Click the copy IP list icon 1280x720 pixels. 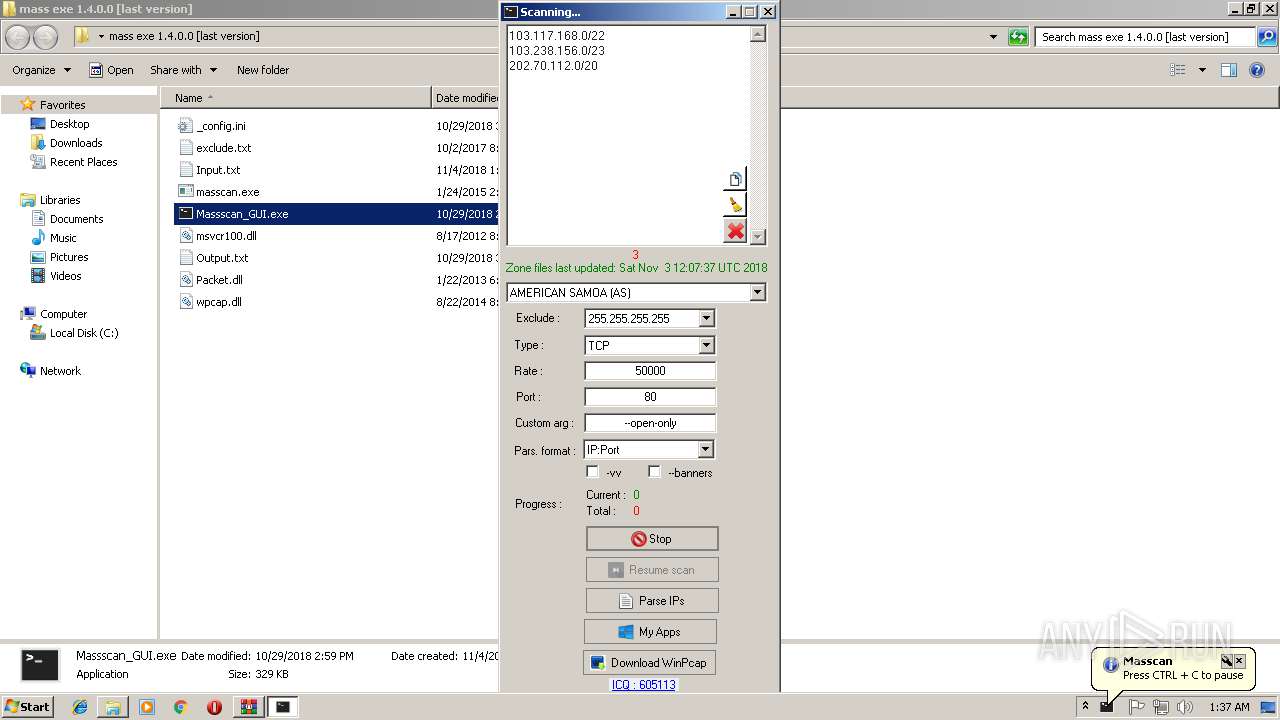[736, 179]
